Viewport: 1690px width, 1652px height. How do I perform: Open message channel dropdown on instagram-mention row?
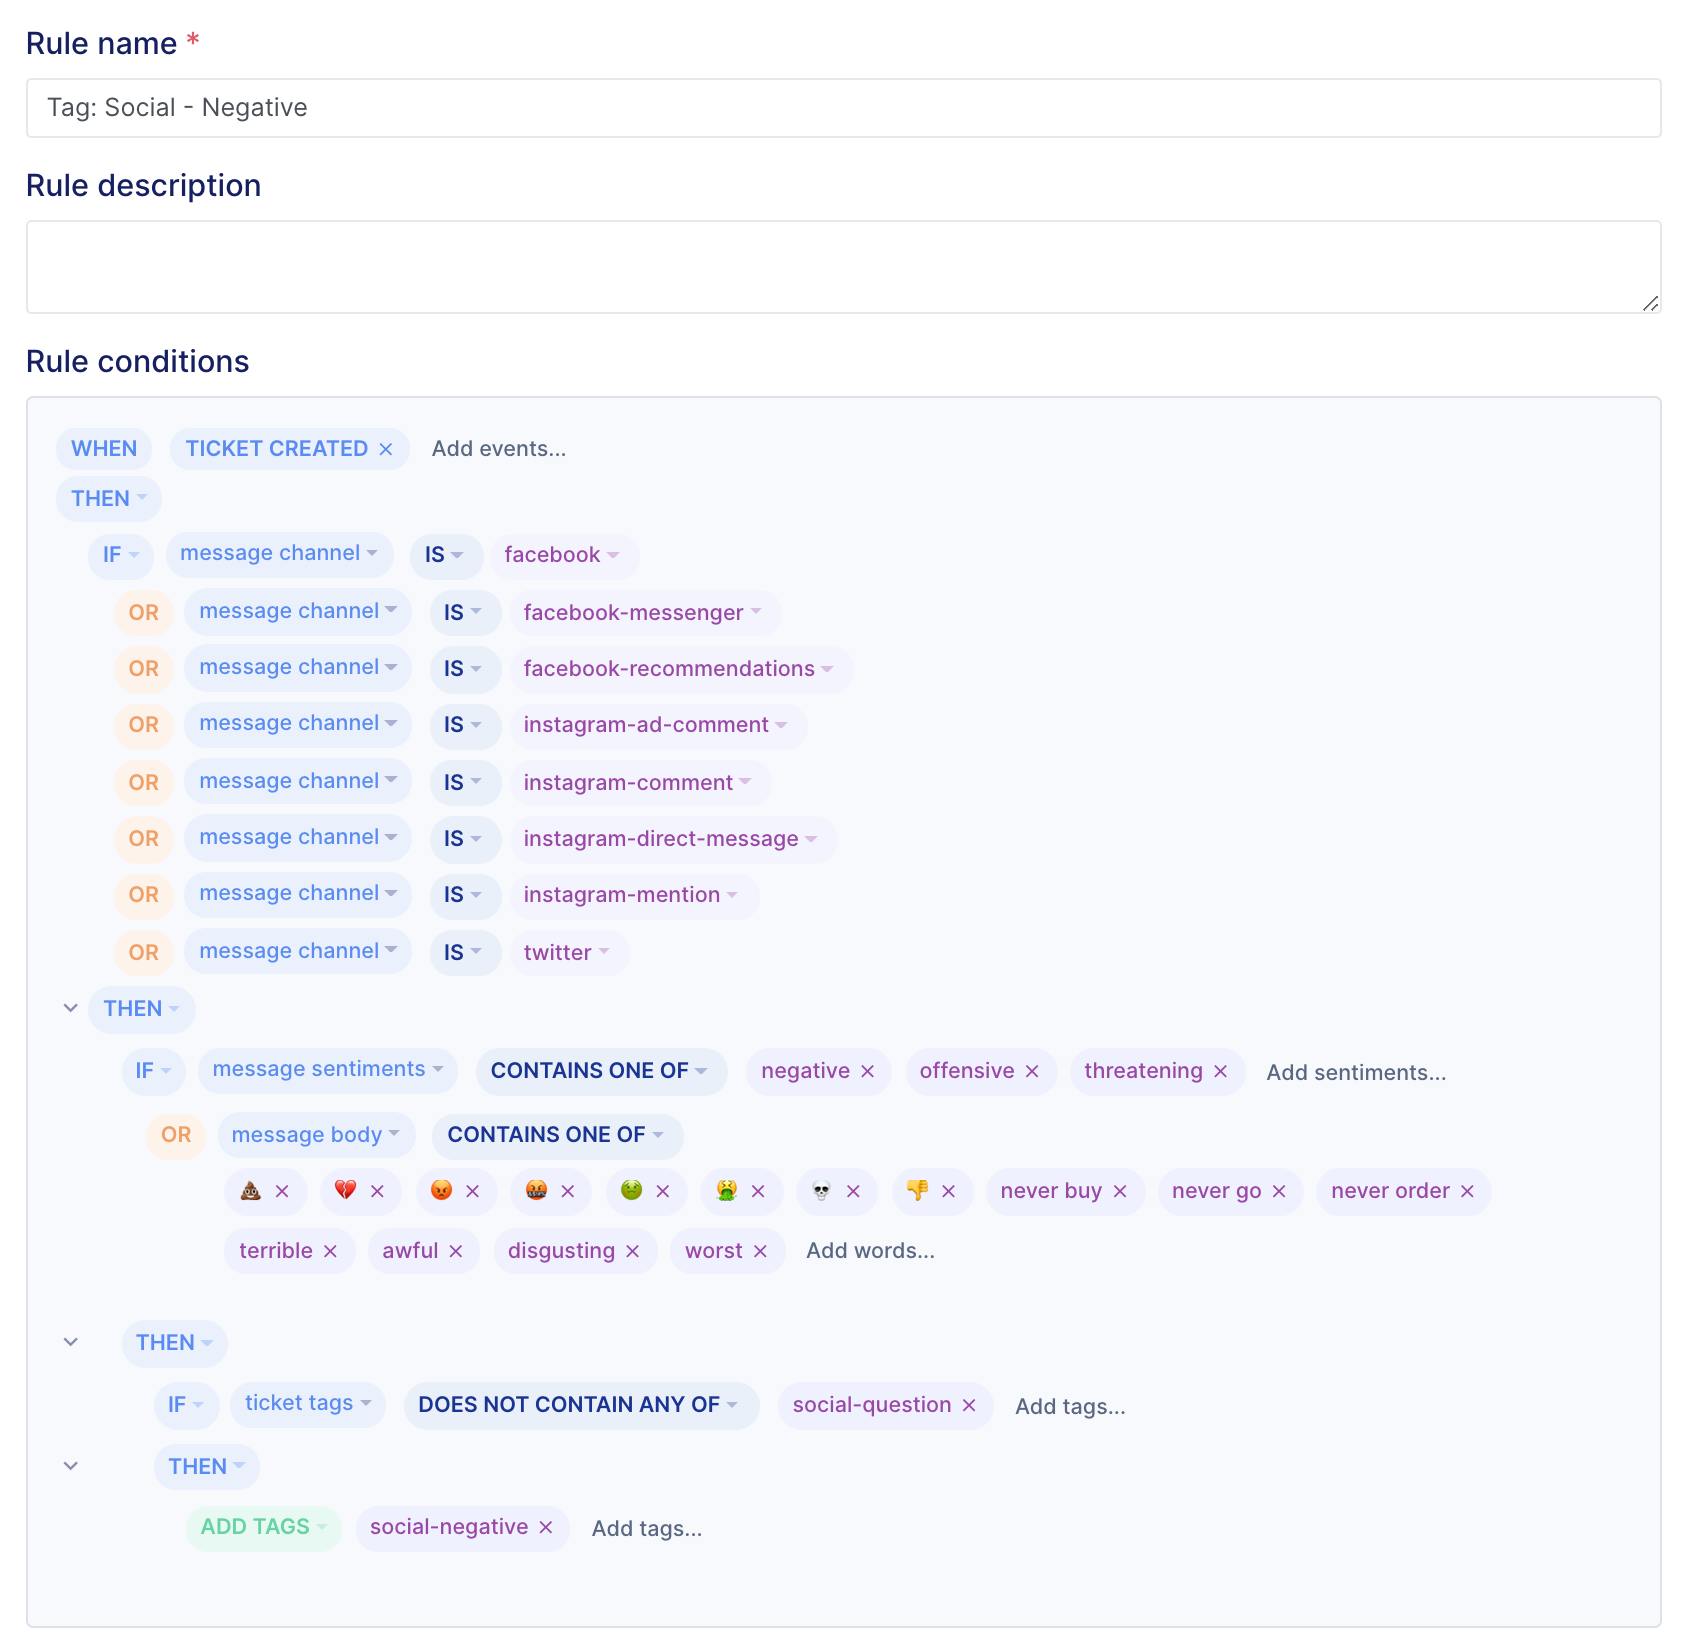pyautogui.click(x=298, y=894)
